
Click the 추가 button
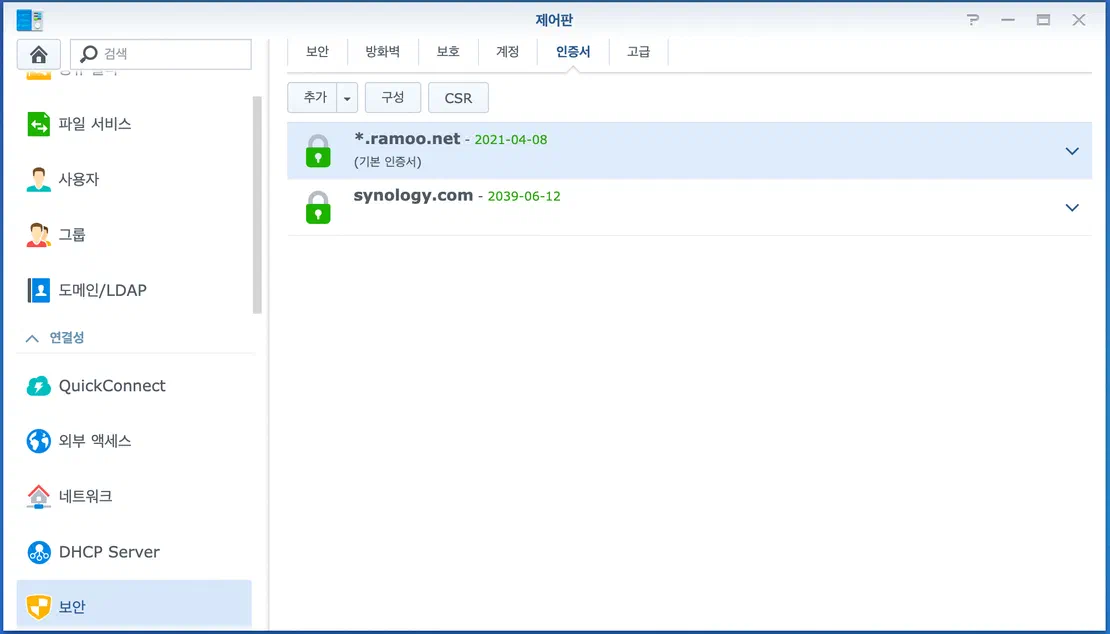(314, 98)
